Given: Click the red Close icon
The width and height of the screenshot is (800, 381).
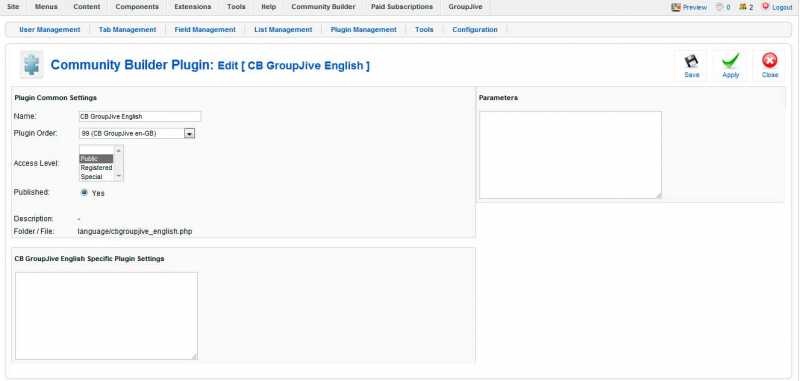Looking at the screenshot, I should (769, 61).
